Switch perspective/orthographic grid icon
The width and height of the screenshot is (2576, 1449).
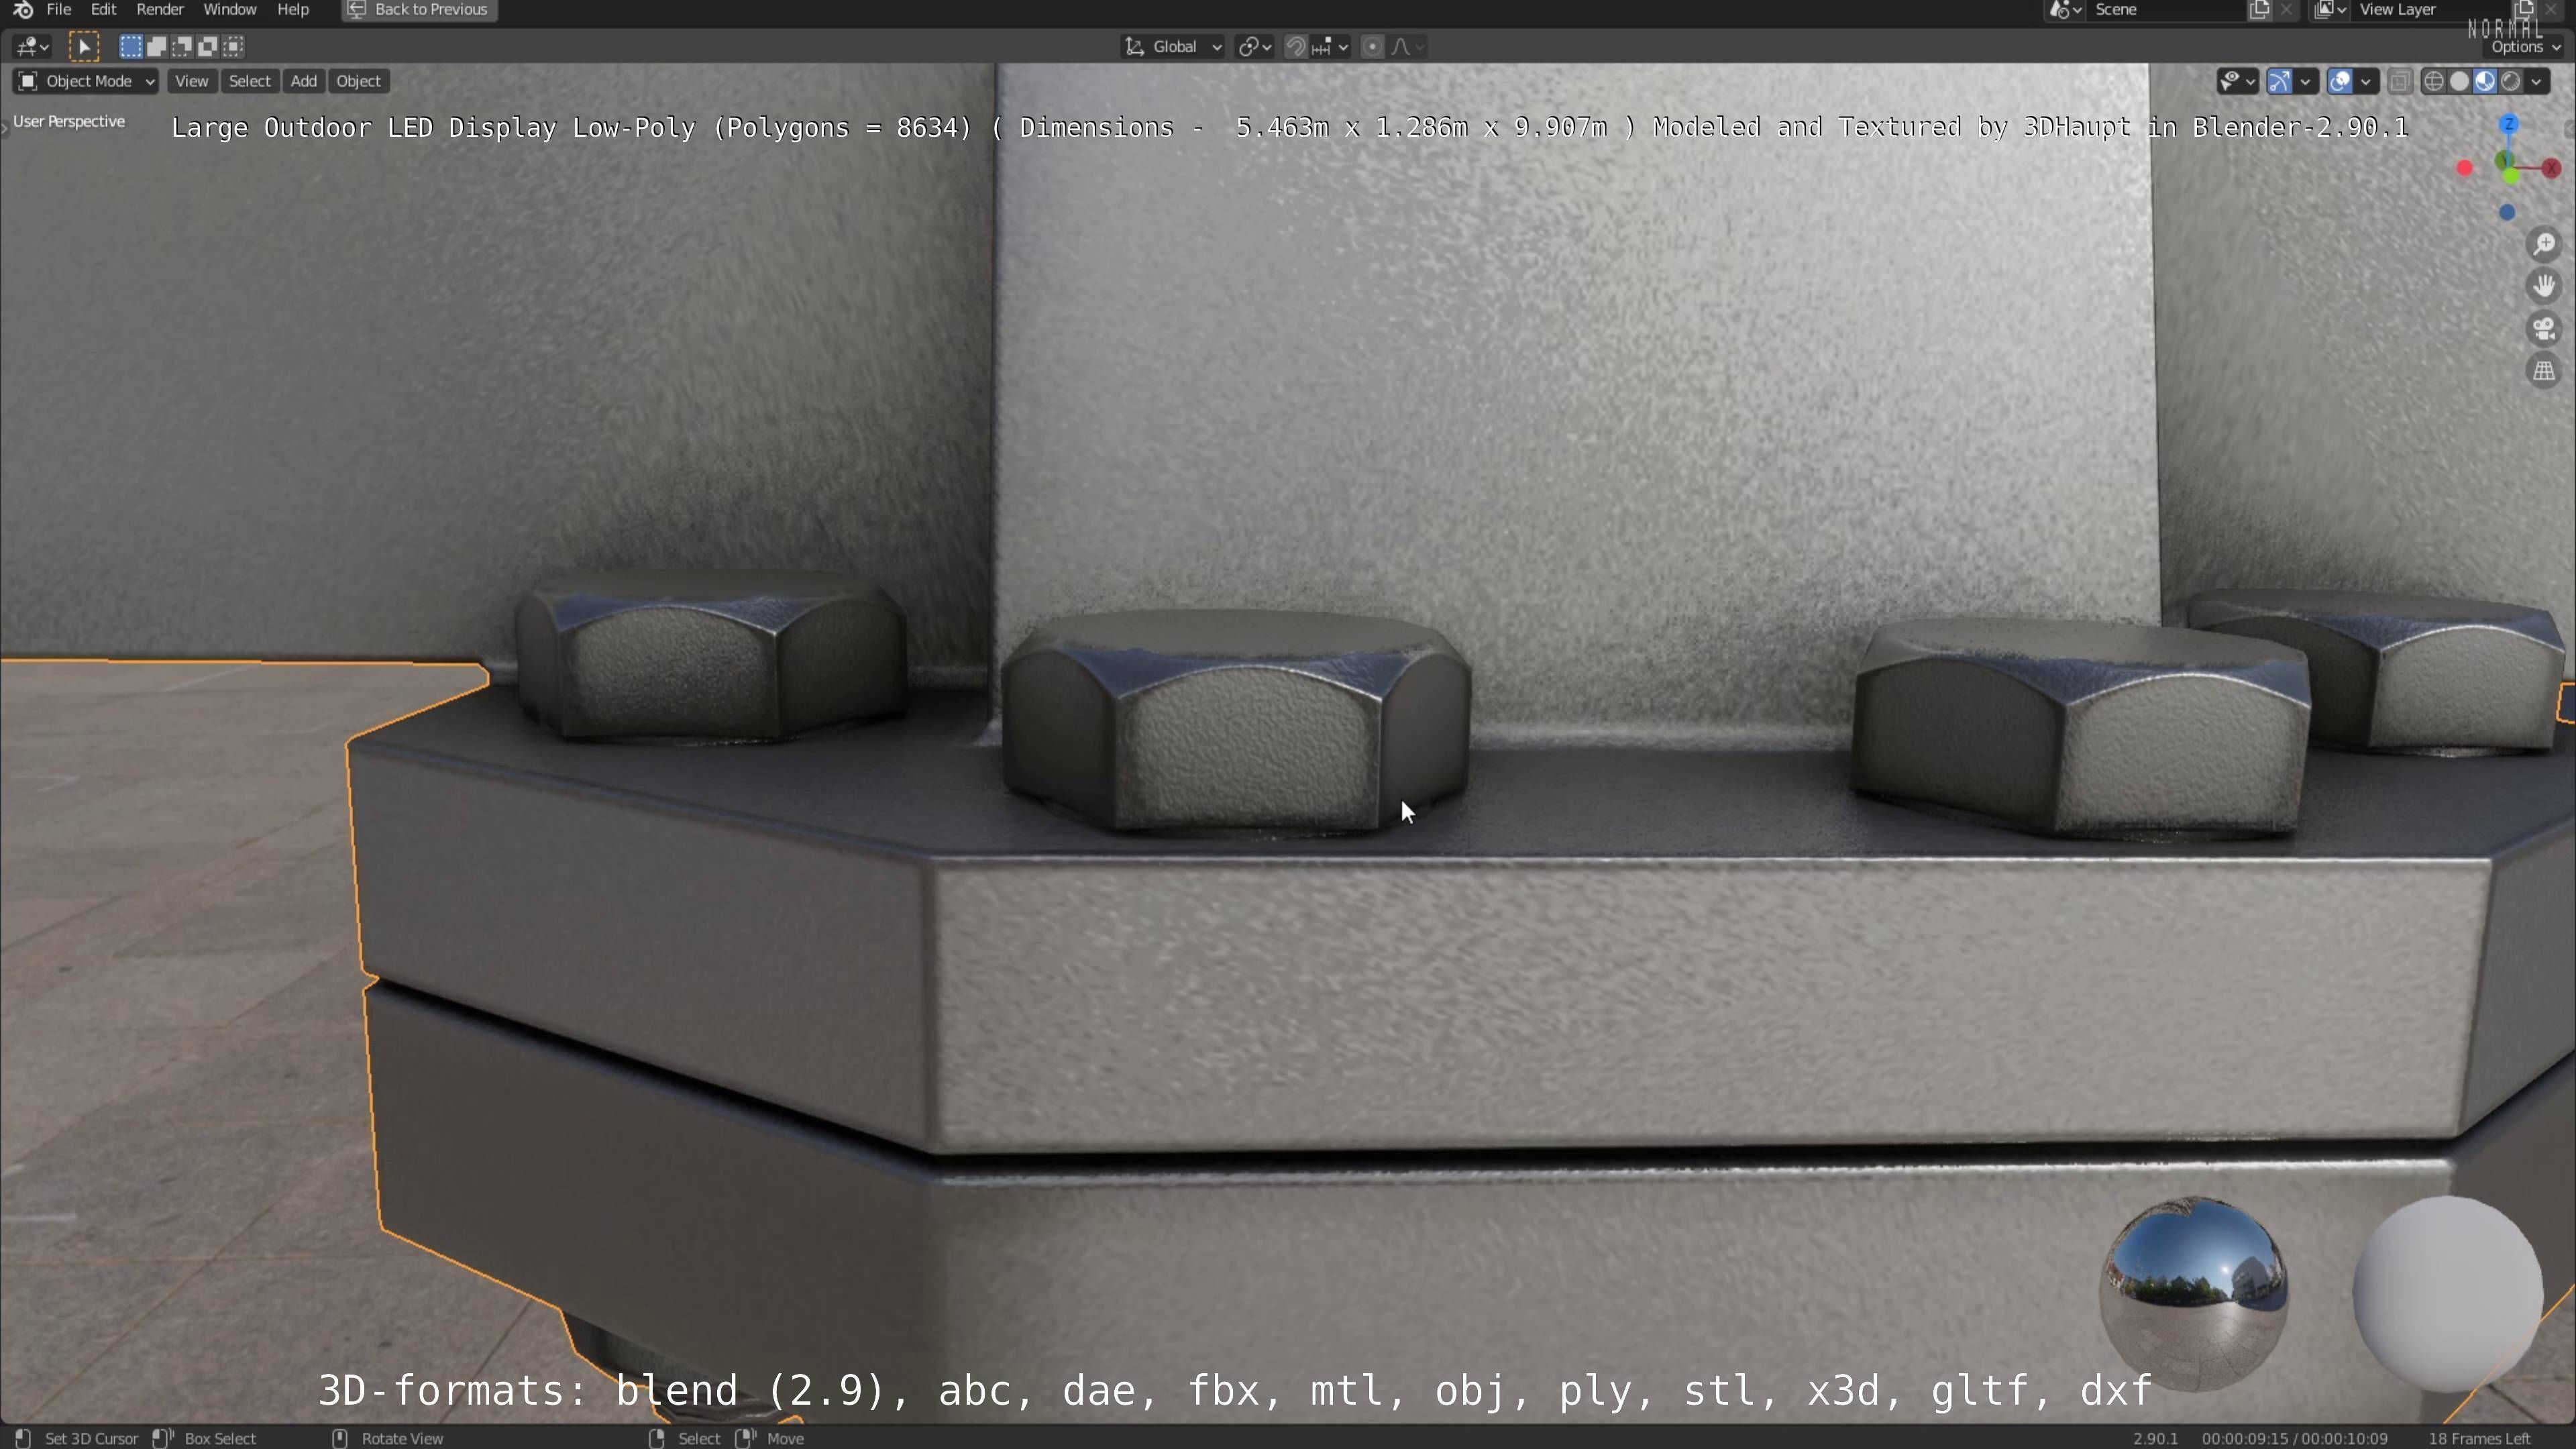pyautogui.click(x=2544, y=371)
